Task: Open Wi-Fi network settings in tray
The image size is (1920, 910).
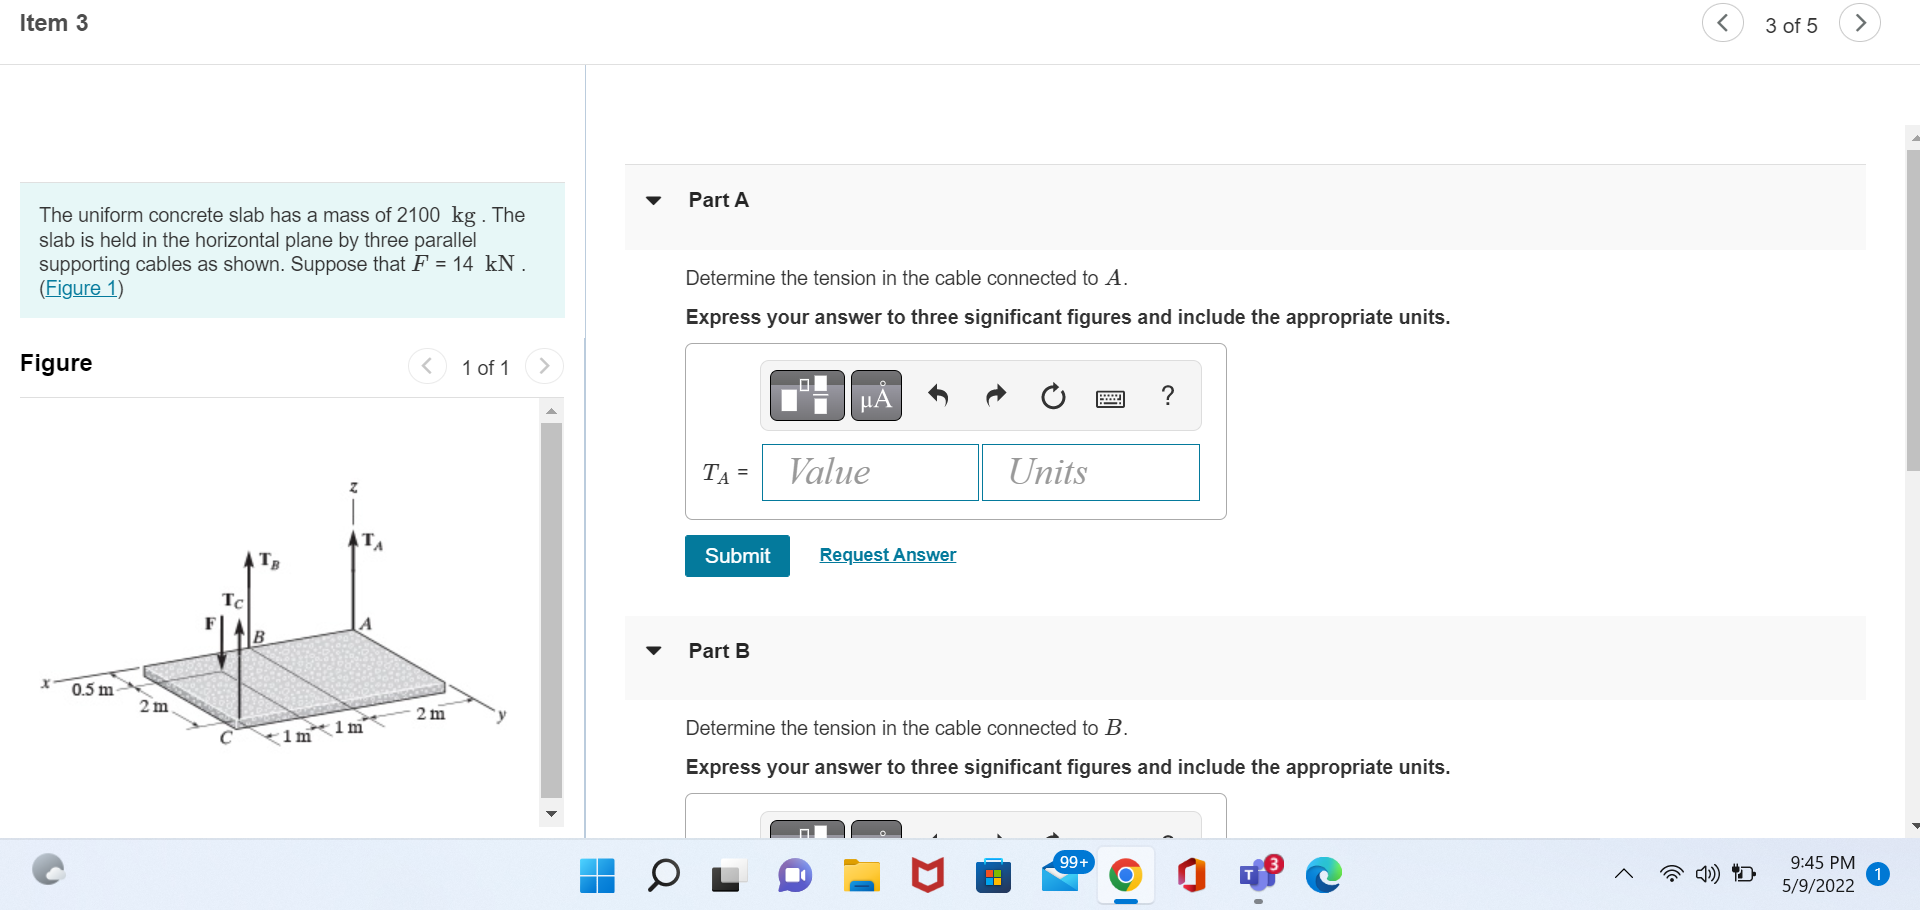Action: point(1671,874)
